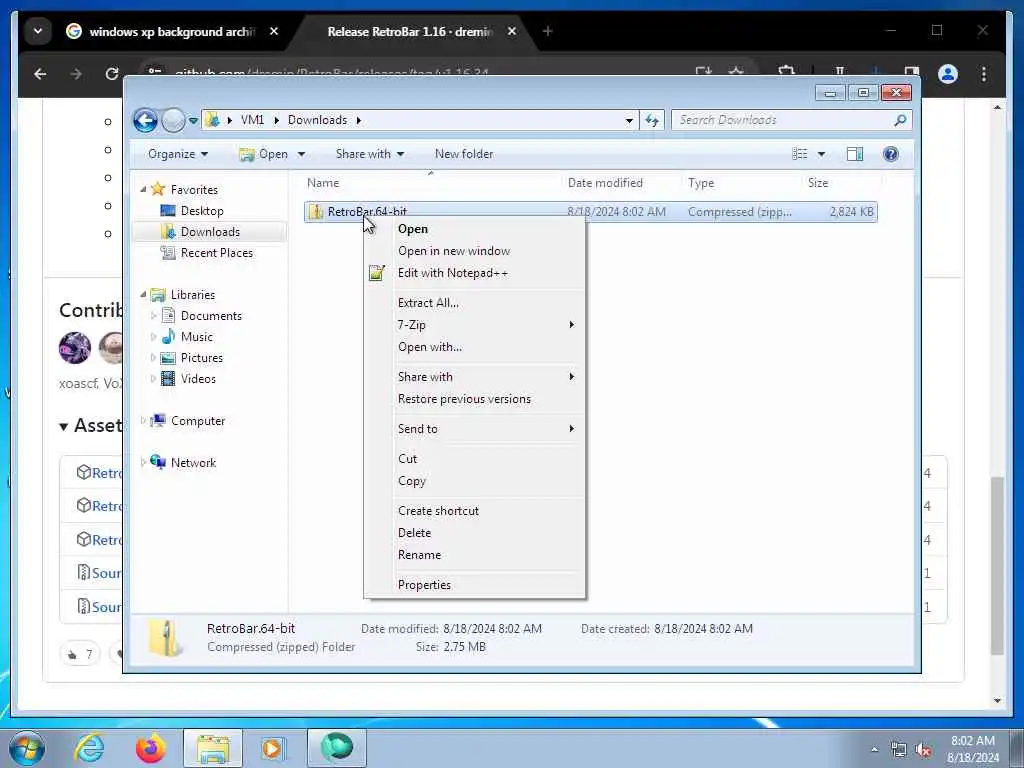Open the Videos library
The height and width of the screenshot is (768, 1024).
click(x=198, y=379)
